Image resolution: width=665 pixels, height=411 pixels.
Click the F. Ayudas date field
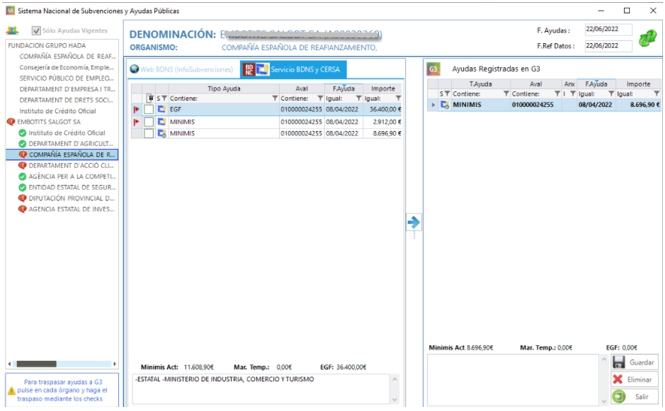608,29
